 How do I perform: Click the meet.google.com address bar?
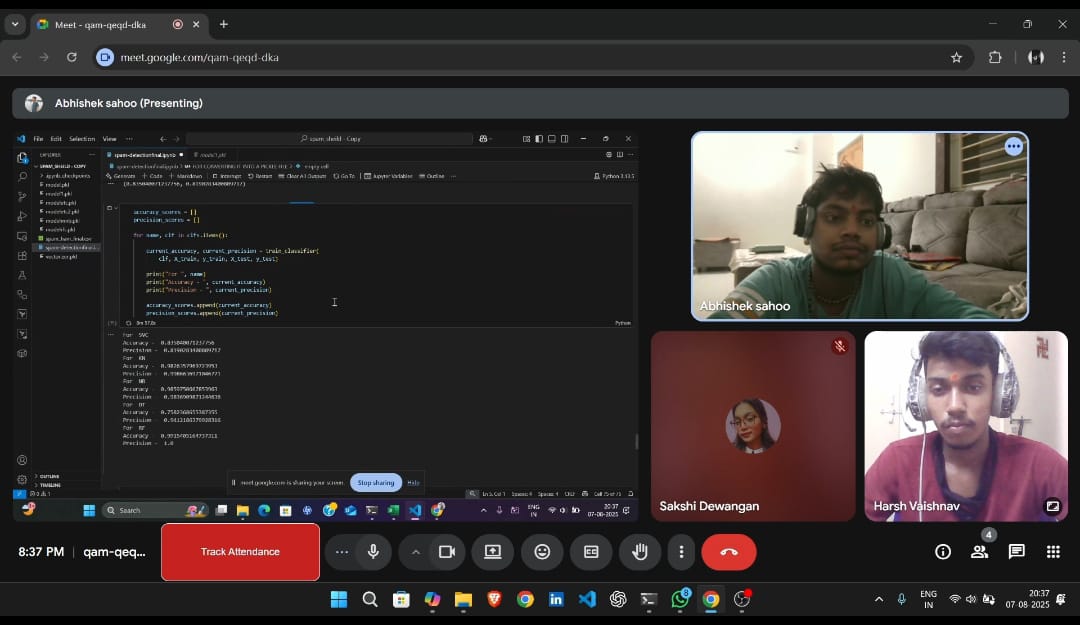click(500, 57)
